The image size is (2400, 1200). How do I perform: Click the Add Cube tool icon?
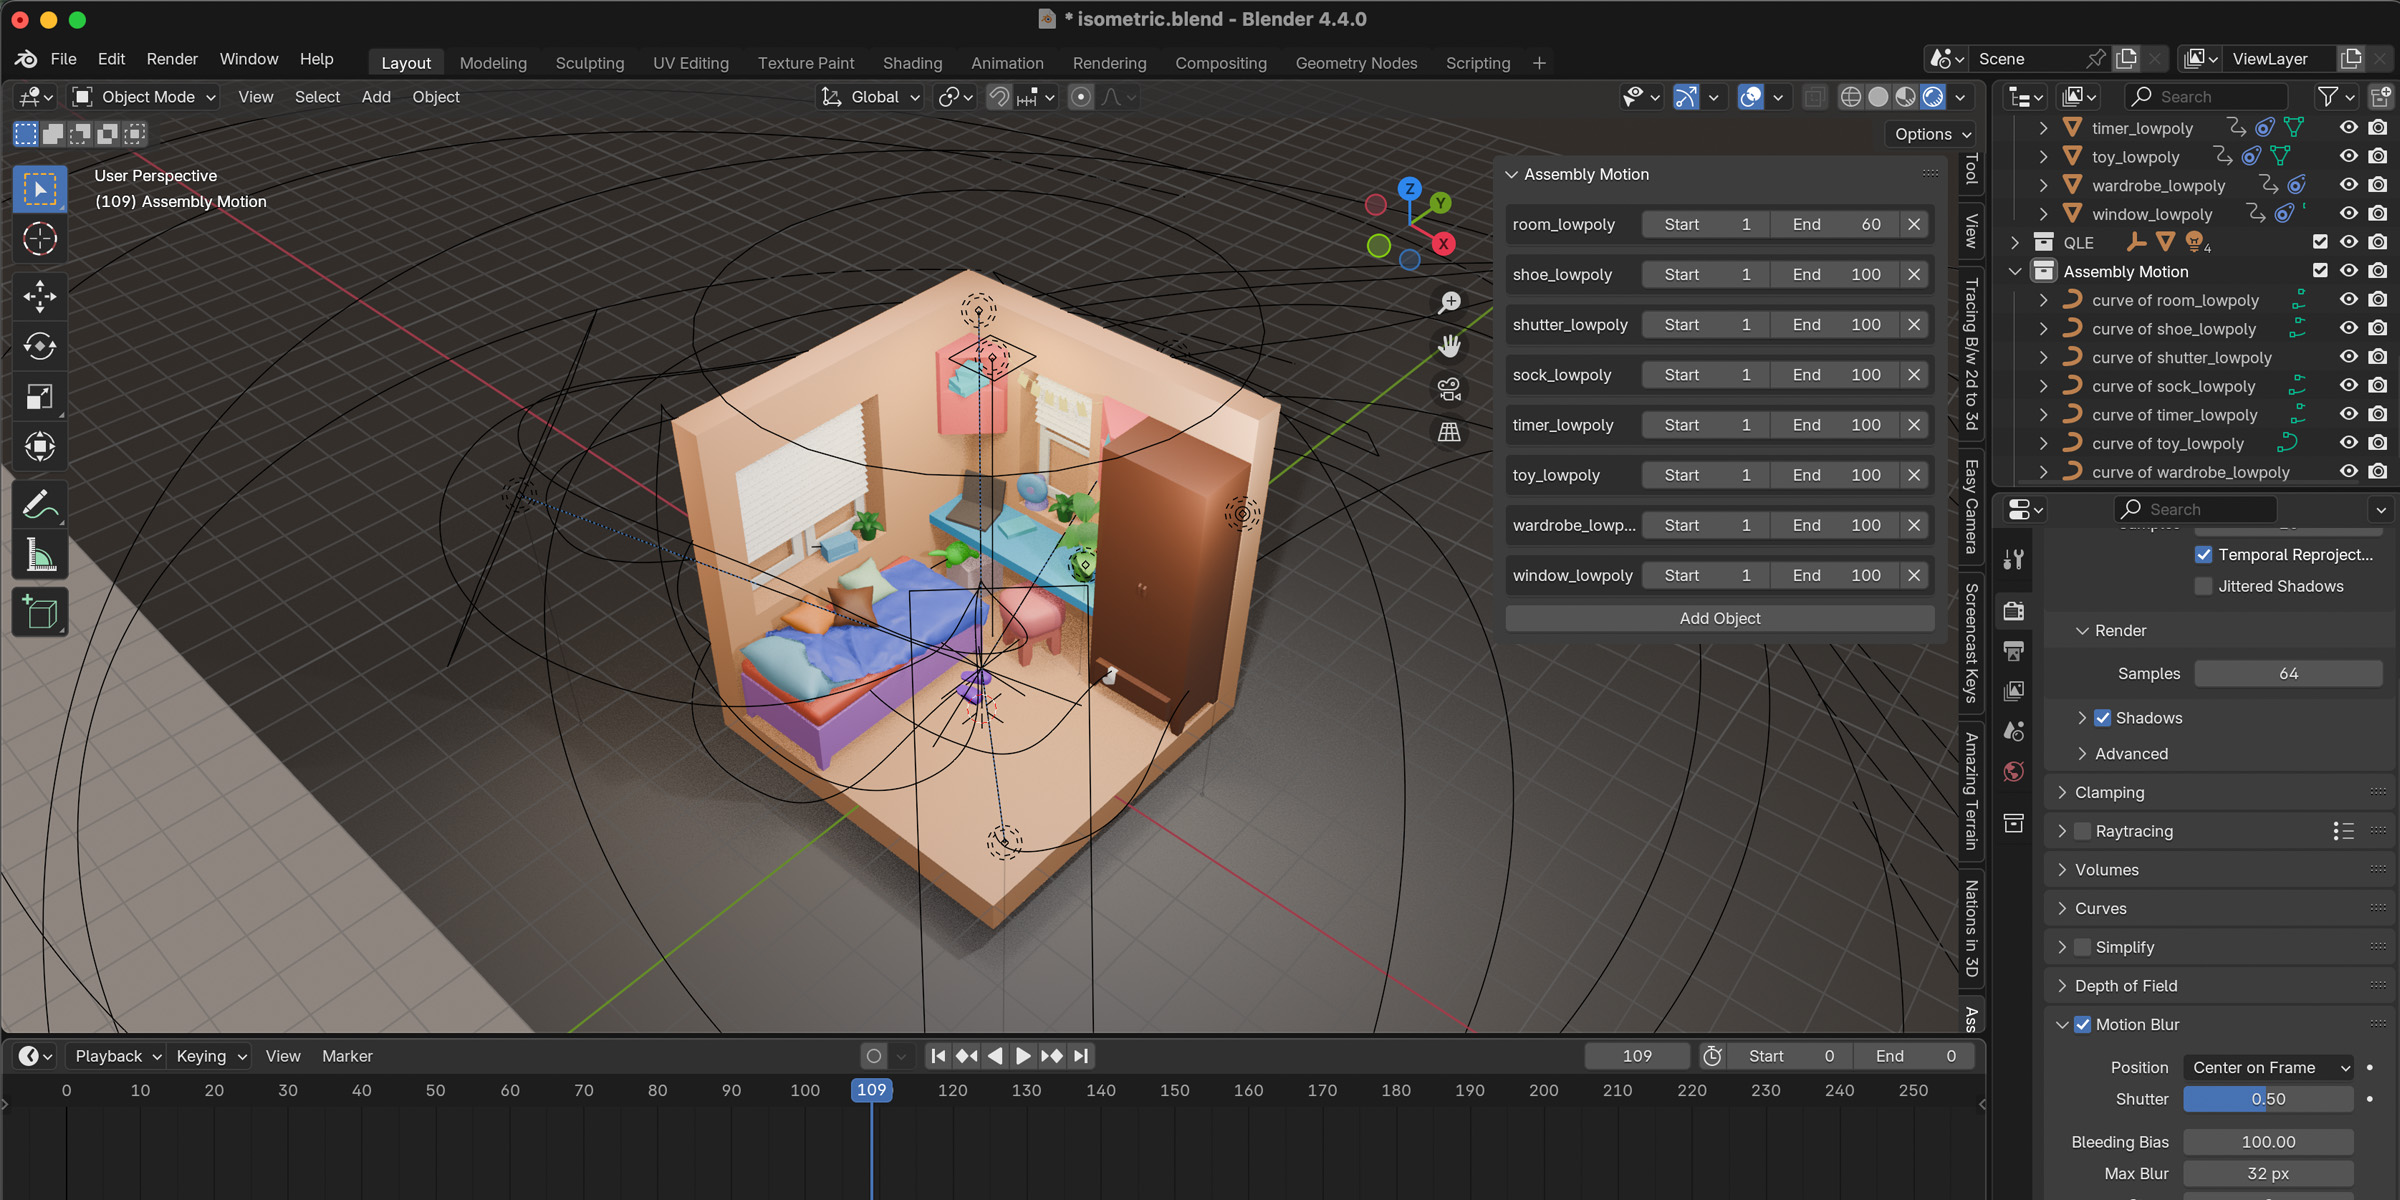pos(40,612)
